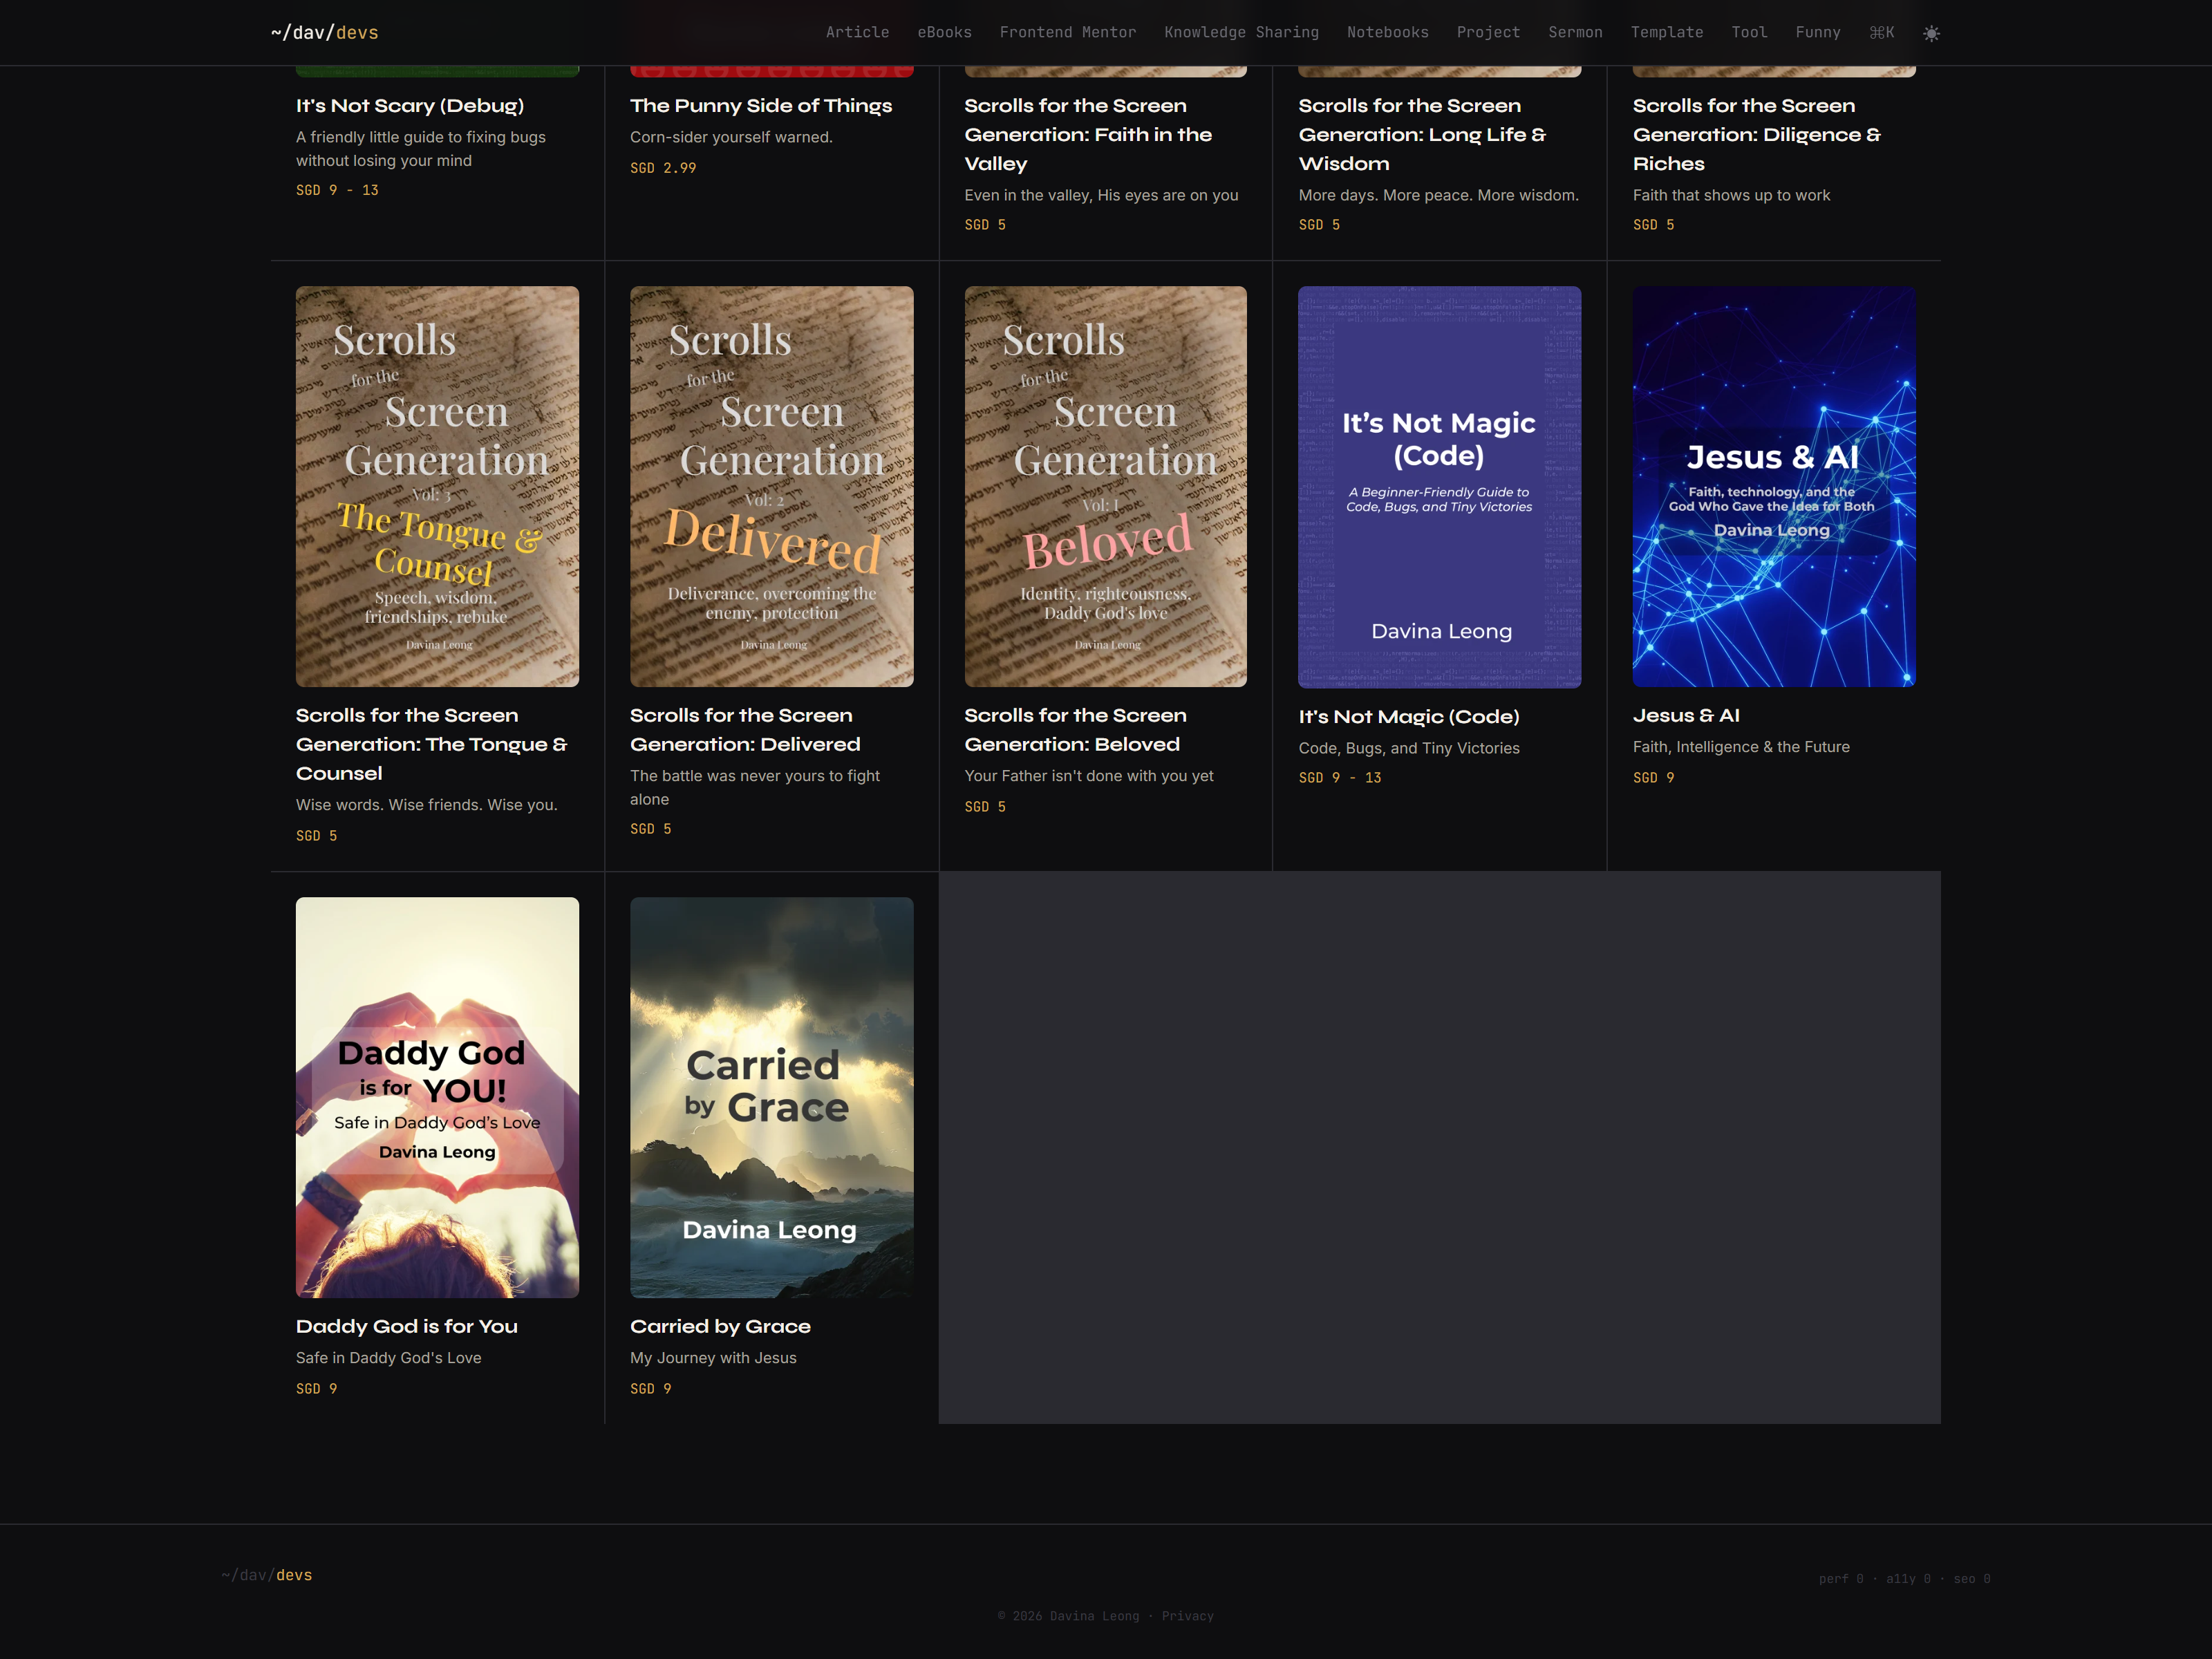Viewport: 2212px width, 1659px height.
Task: Click the It's Not Magic (Code) title
Action: [1409, 717]
